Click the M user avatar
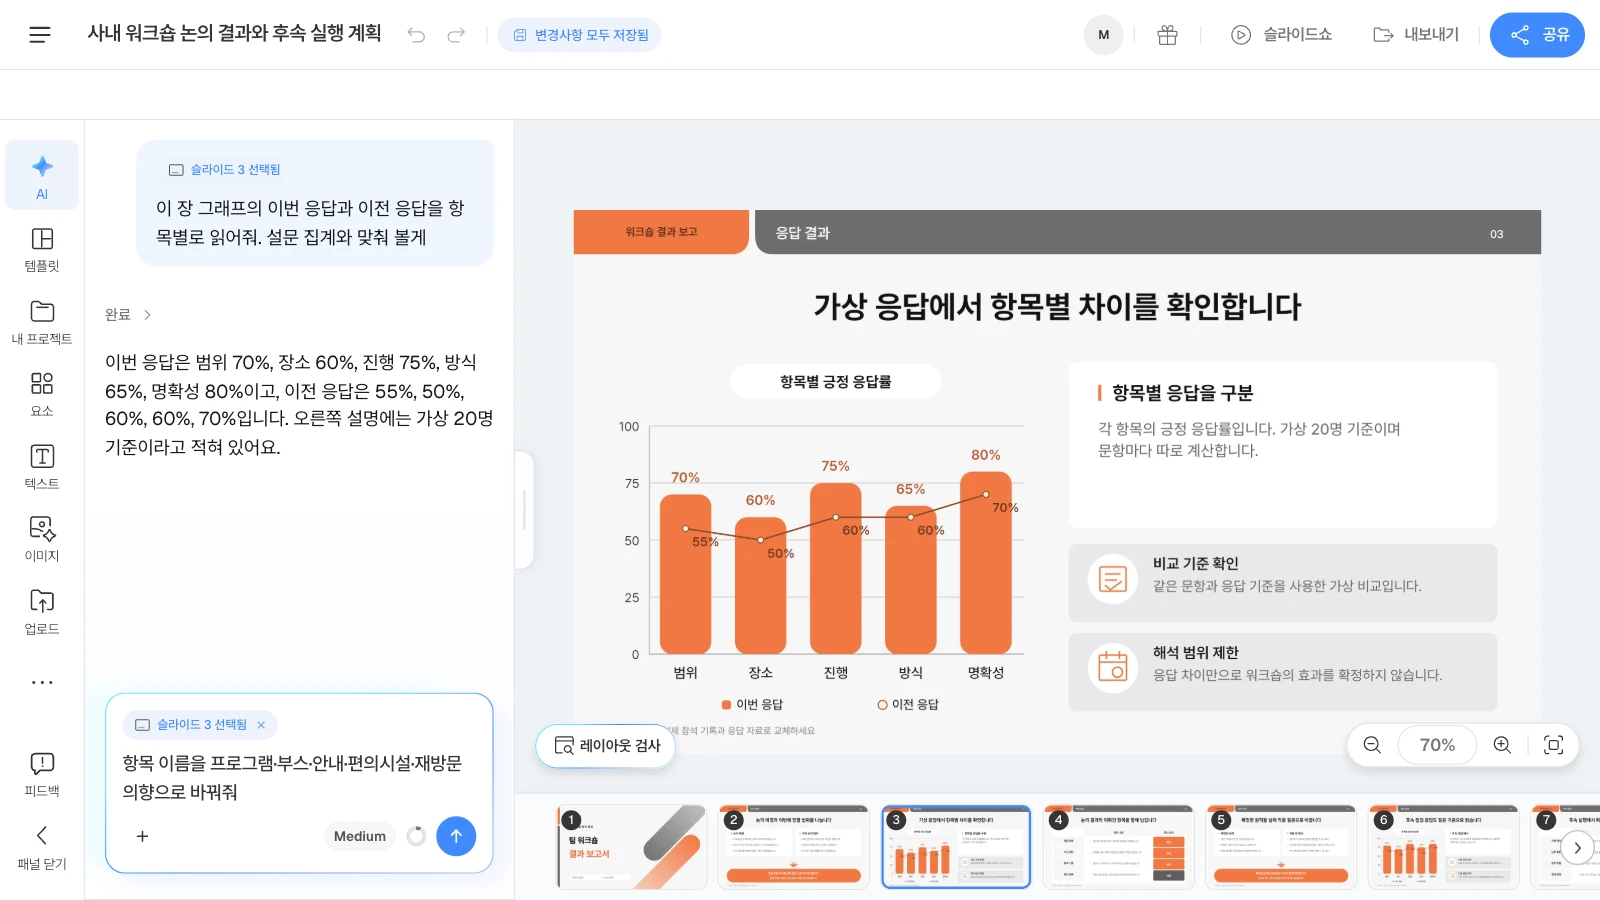1600x900 pixels. pyautogui.click(x=1103, y=35)
